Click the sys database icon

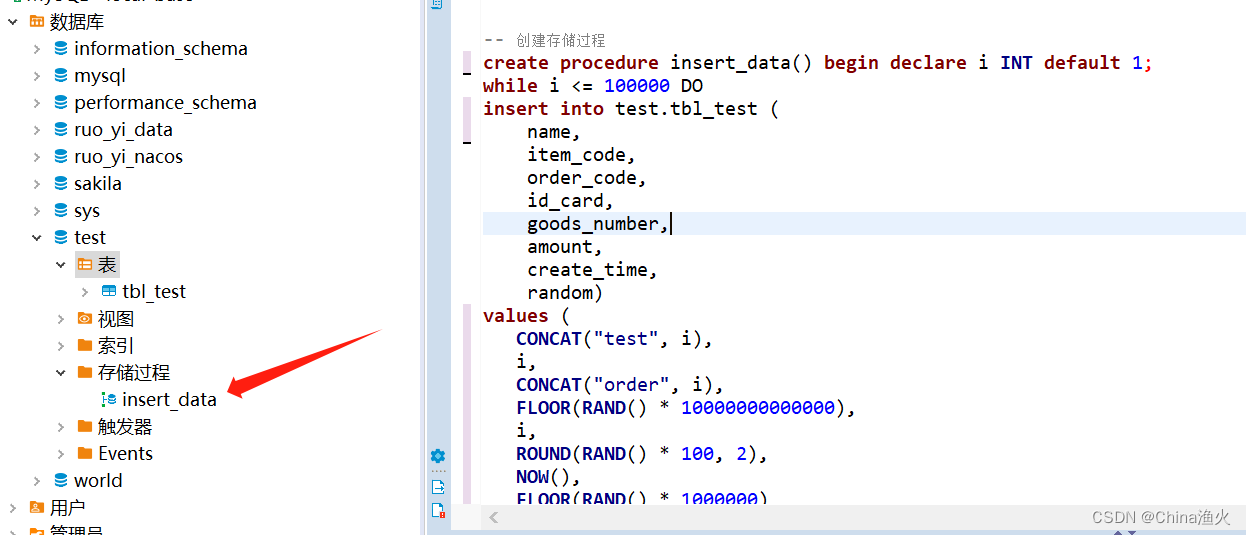[x=61, y=210]
